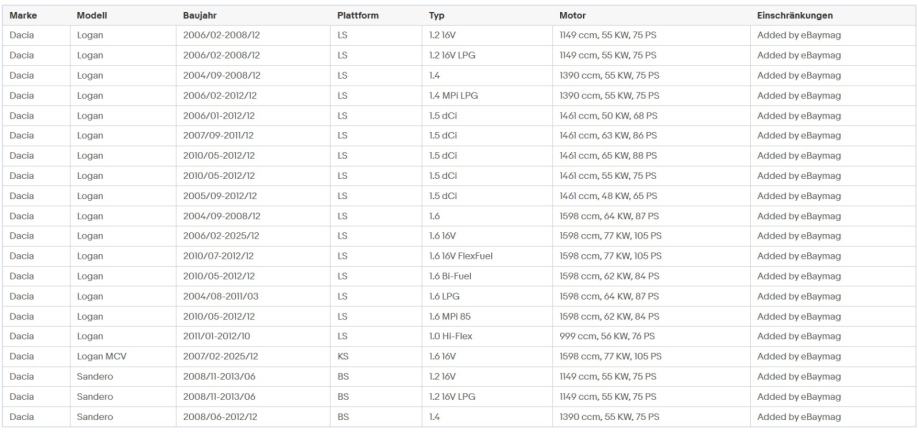Image resolution: width=919 pixels, height=432 pixels.
Task: Click the Modell column header
Action: tap(93, 16)
